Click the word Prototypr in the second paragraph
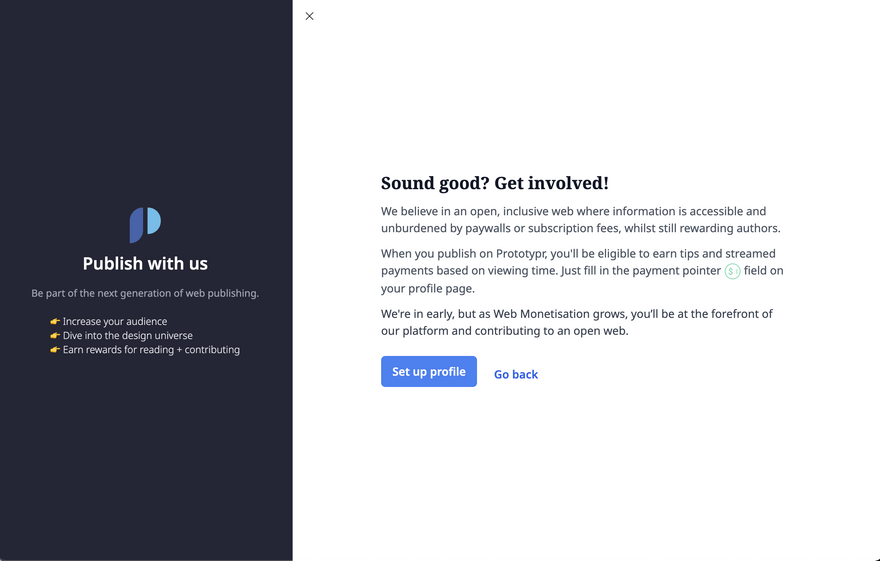The height and width of the screenshot is (561, 880). coord(521,254)
